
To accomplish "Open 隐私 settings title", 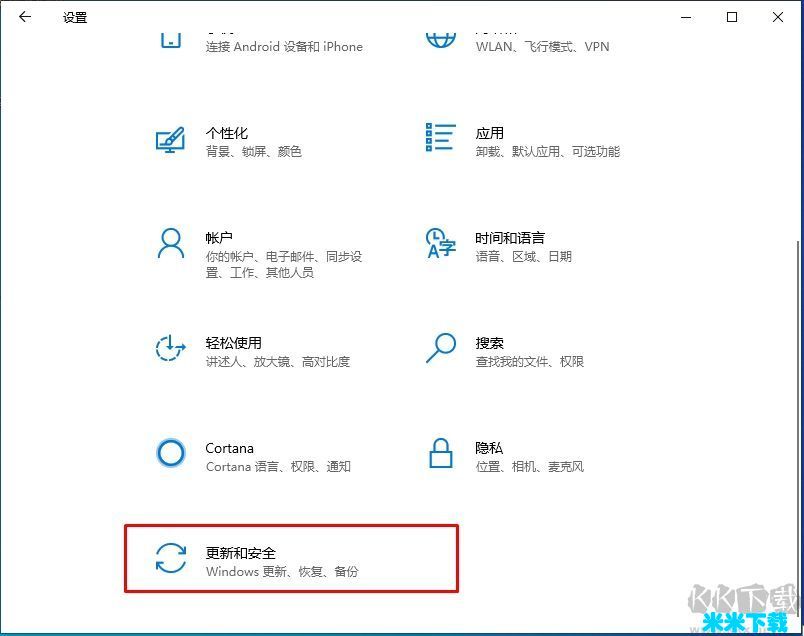I will tap(489, 448).
